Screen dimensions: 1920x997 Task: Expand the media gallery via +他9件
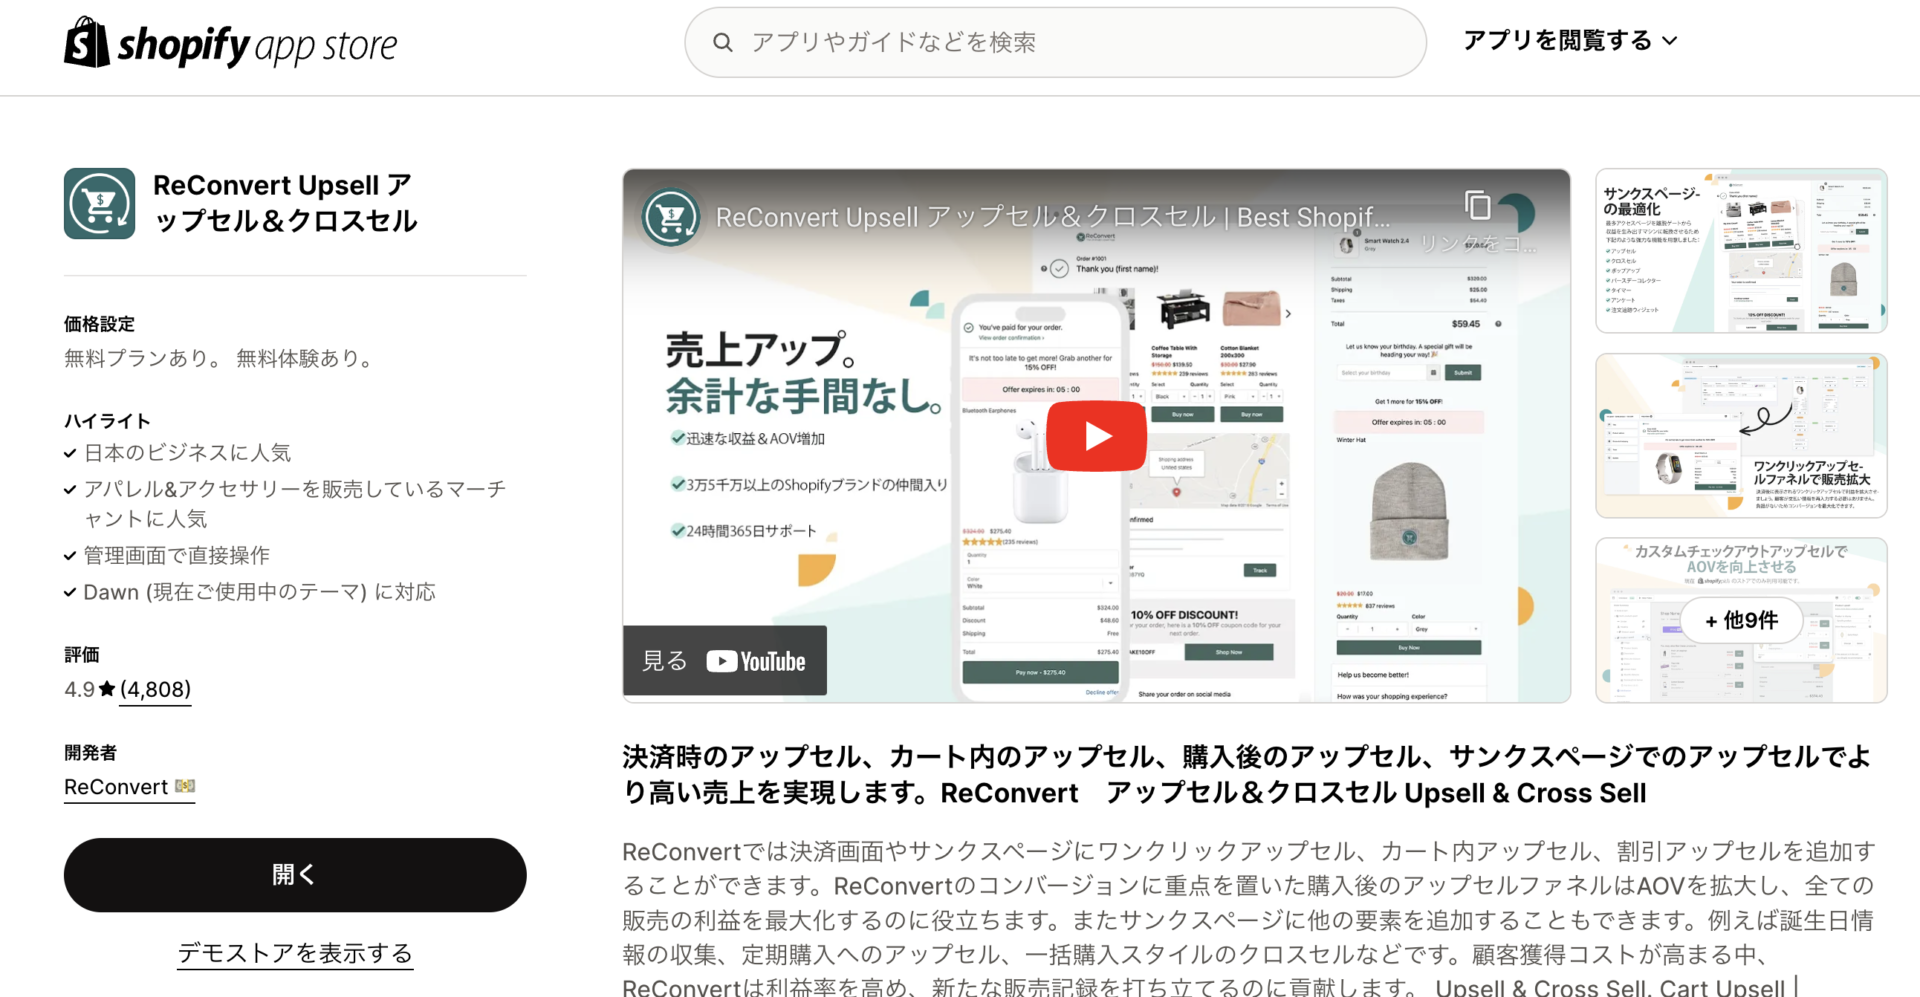coord(1742,620)
